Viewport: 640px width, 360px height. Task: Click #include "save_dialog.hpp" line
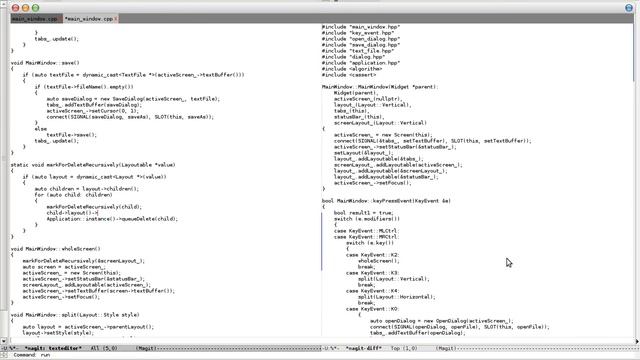[x=361, y=45]
